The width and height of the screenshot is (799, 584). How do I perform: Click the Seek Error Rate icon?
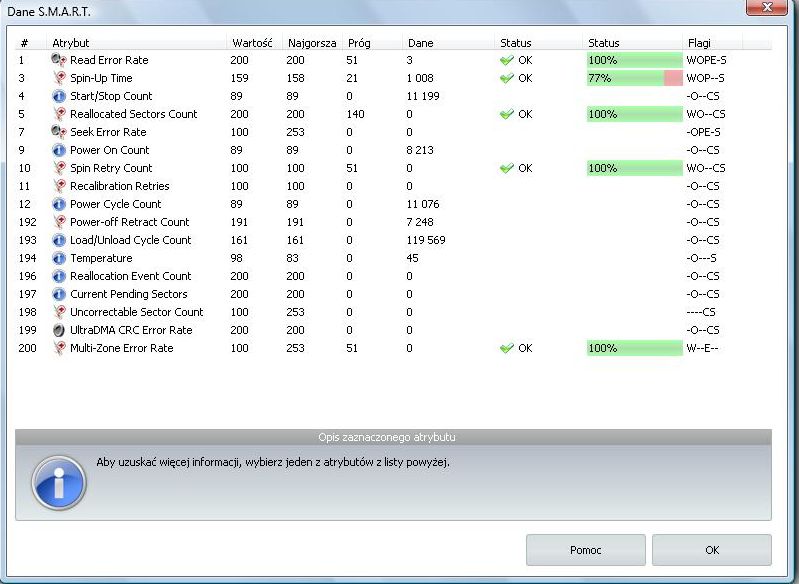click(58, 132)
